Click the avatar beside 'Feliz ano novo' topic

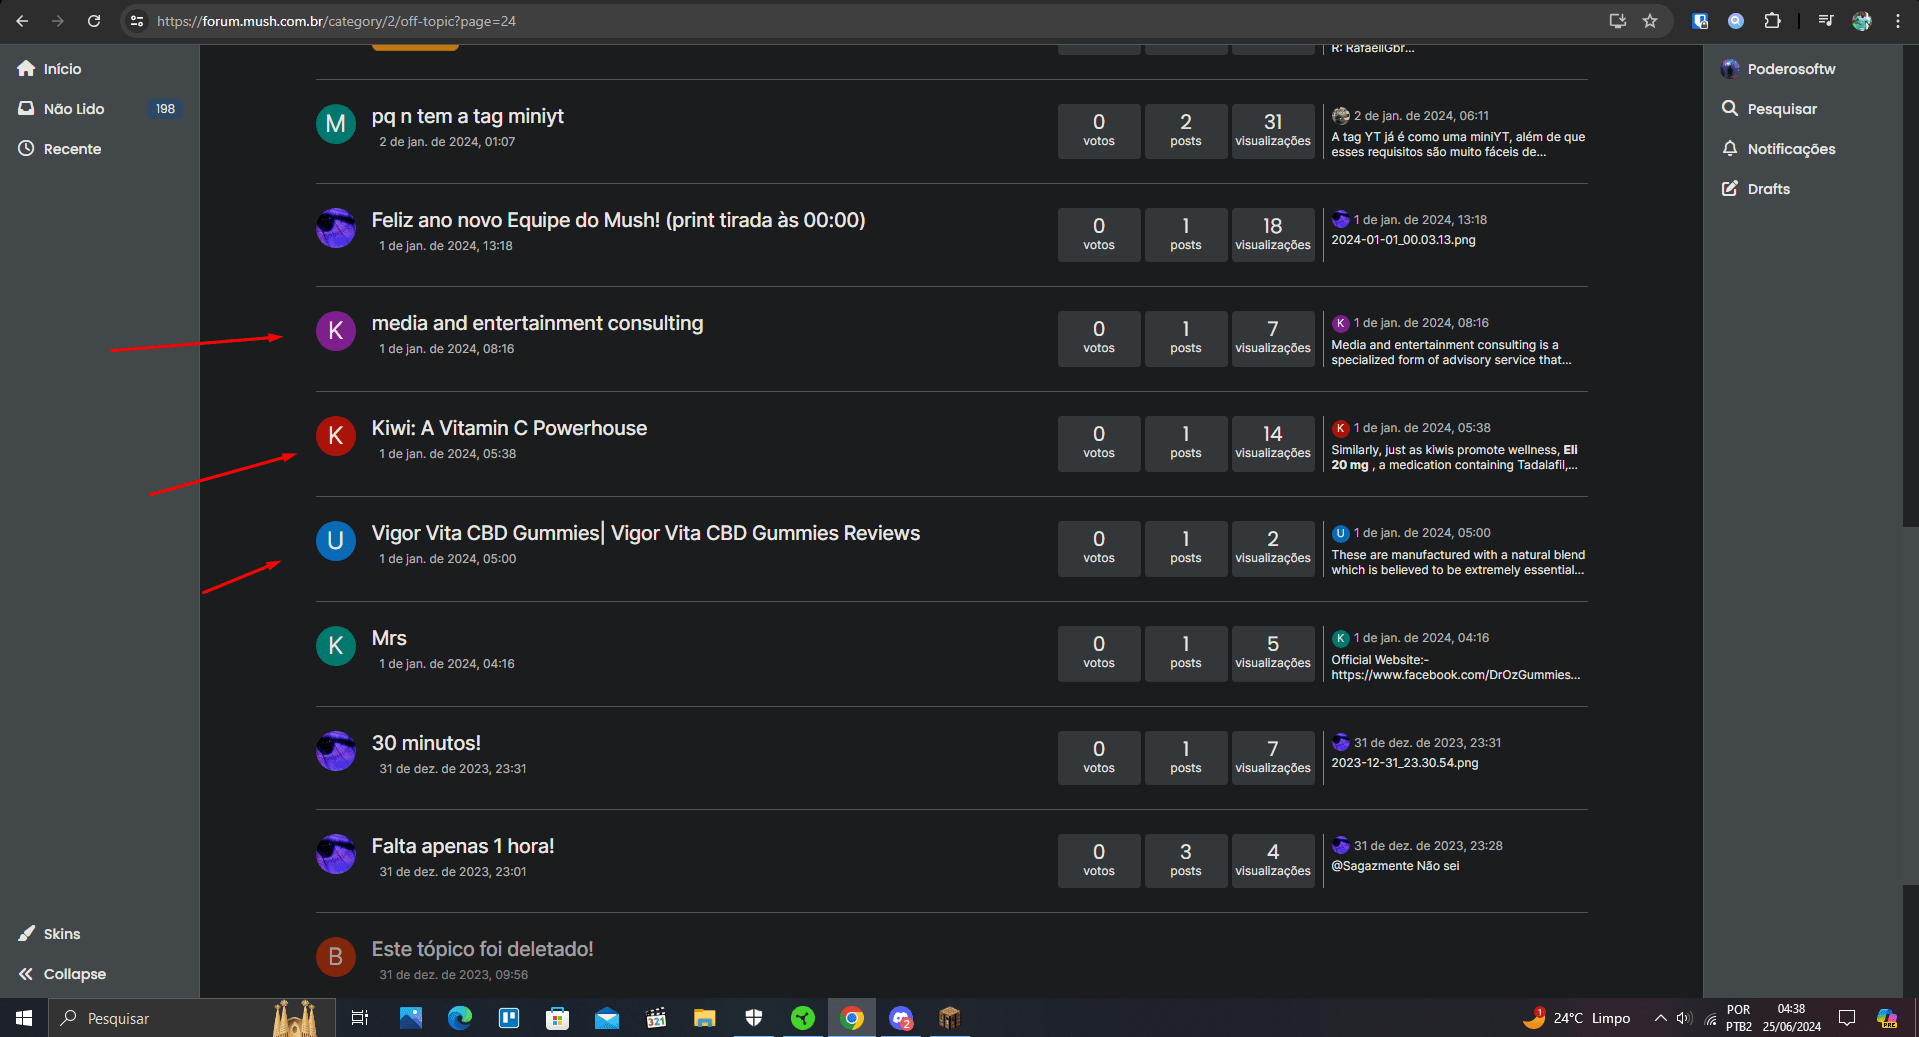[x=336, y=228]
